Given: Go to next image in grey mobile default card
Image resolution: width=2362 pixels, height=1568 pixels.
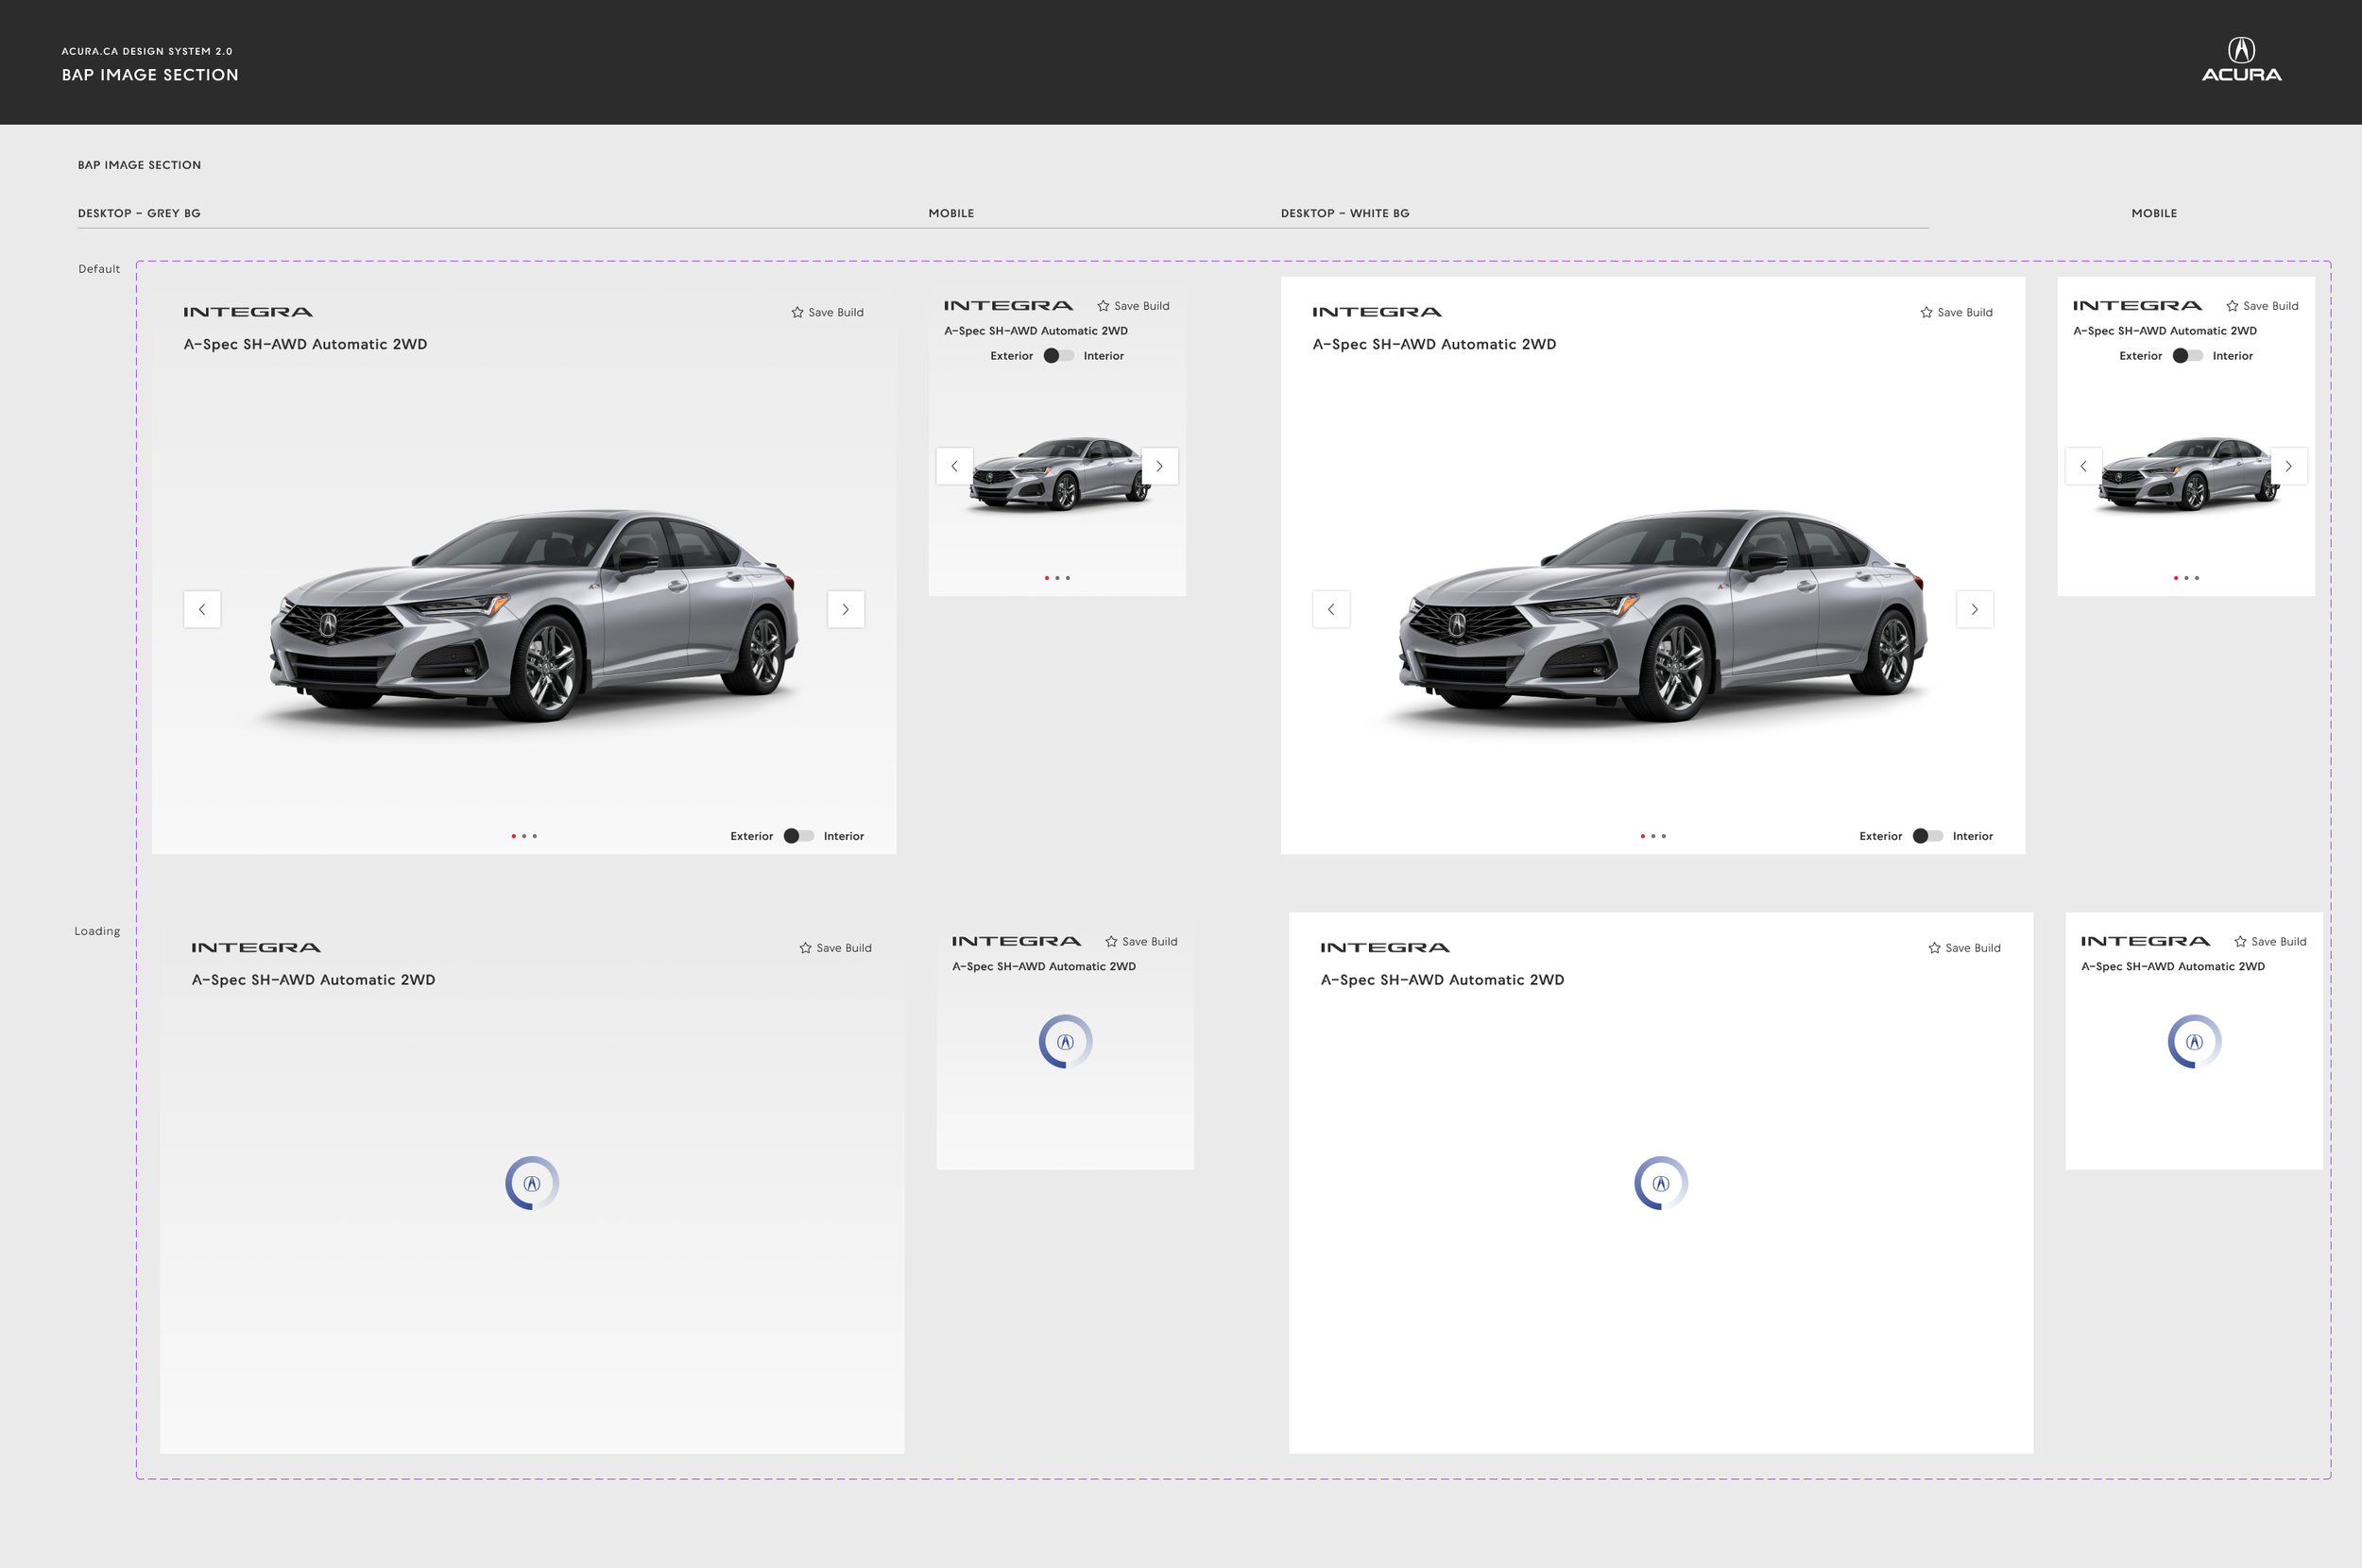Looking at the screenshot, I should [x=1160, y=466].
